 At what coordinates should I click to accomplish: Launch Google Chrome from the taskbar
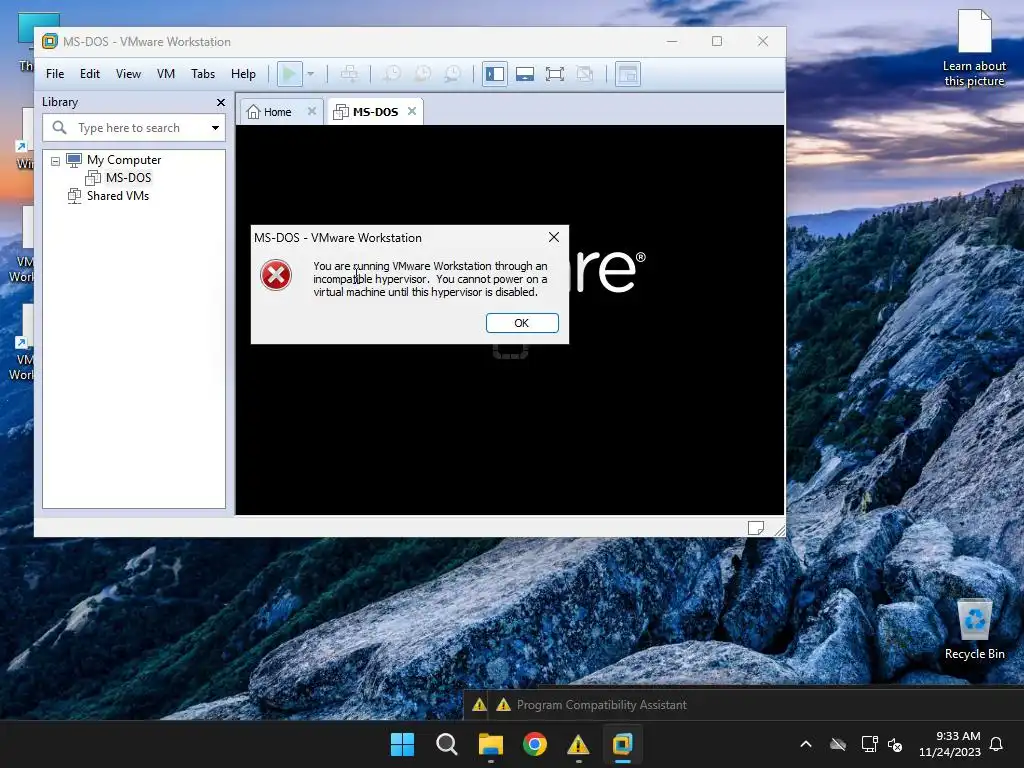click(535, 744)
